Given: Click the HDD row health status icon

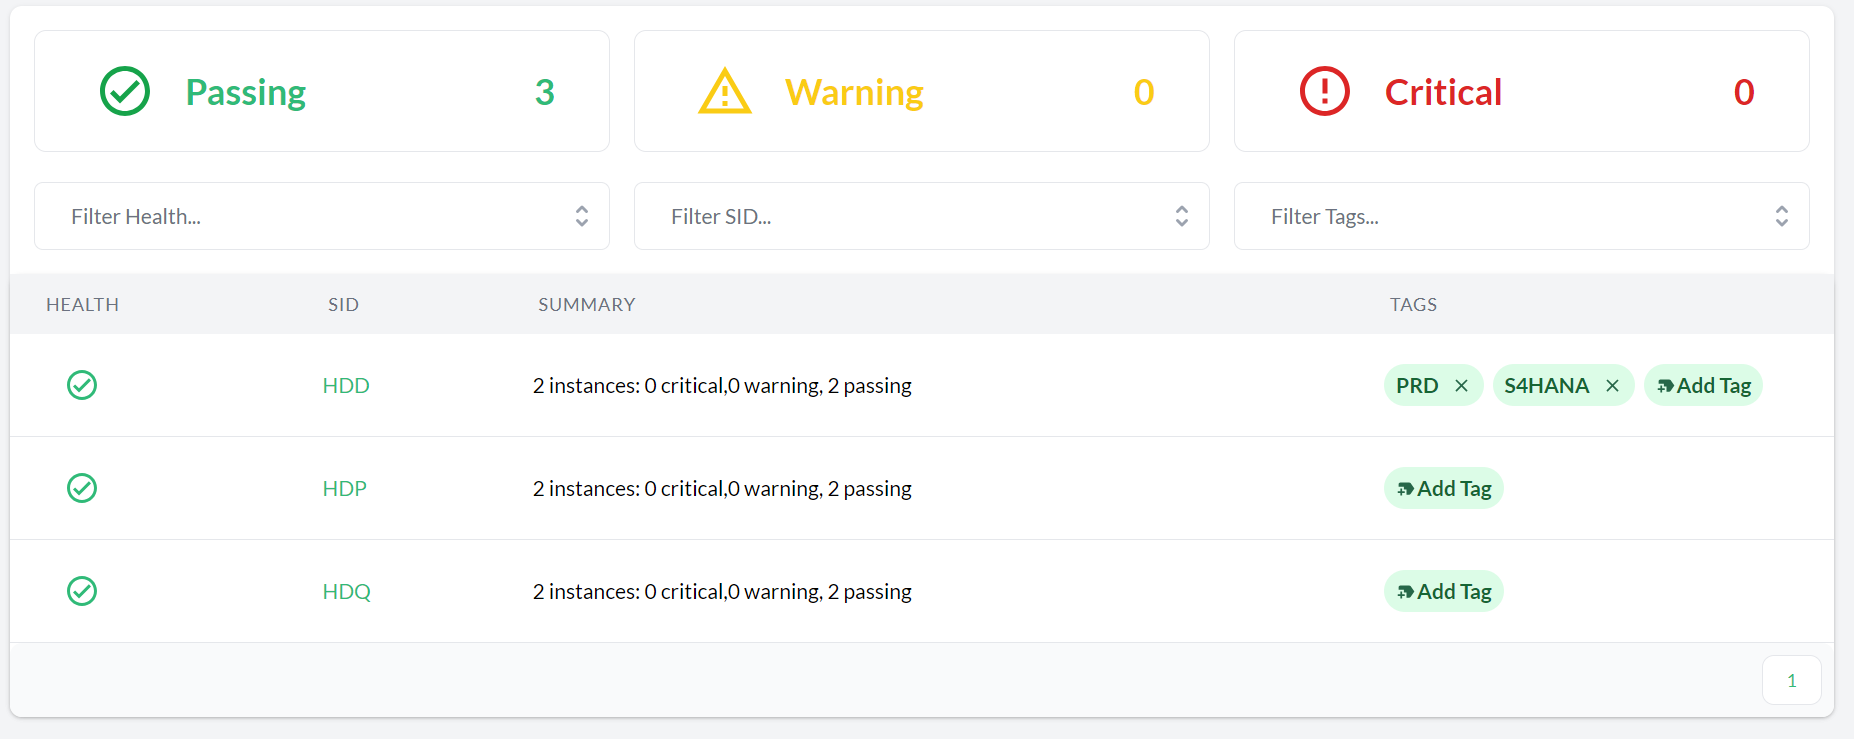Looking at the screenshot, I should click(x=82, y=385).
